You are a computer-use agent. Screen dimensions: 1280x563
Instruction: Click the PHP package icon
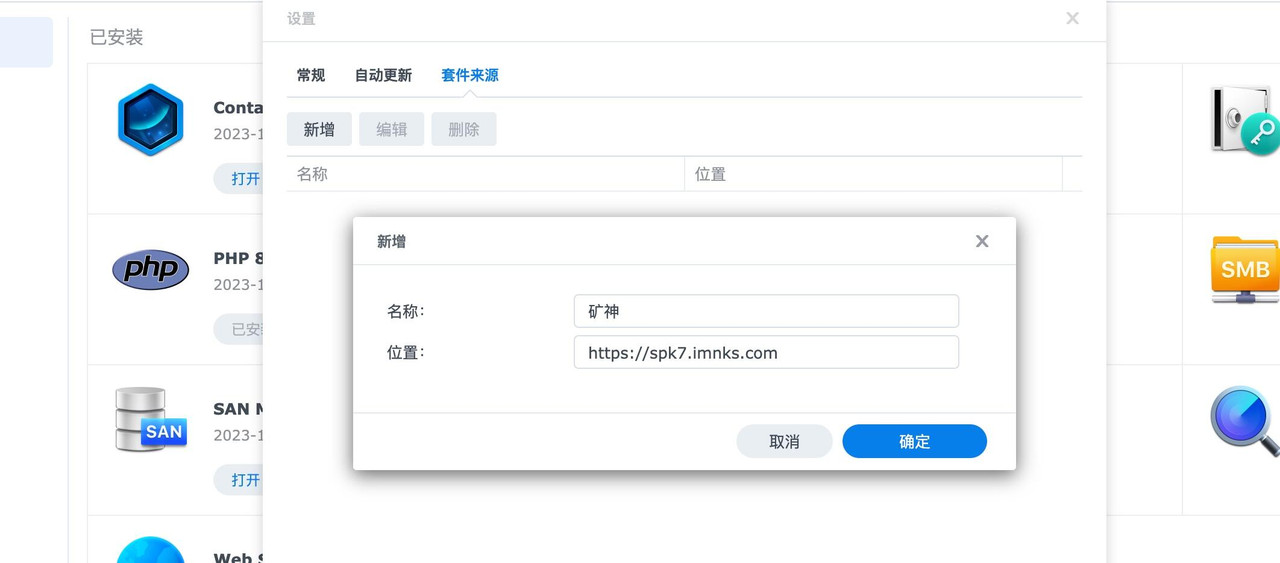pyautogui.click(x=150, y=269)
